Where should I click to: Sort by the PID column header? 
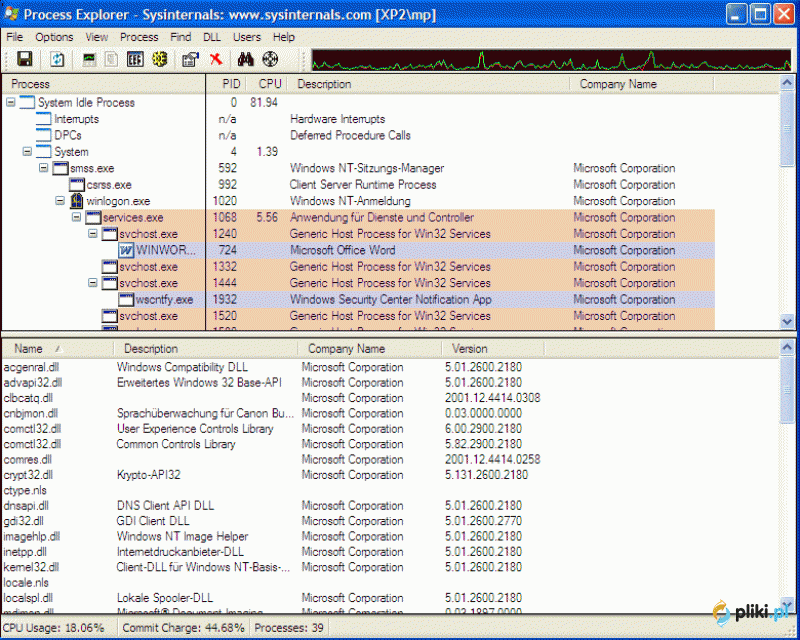227,84
